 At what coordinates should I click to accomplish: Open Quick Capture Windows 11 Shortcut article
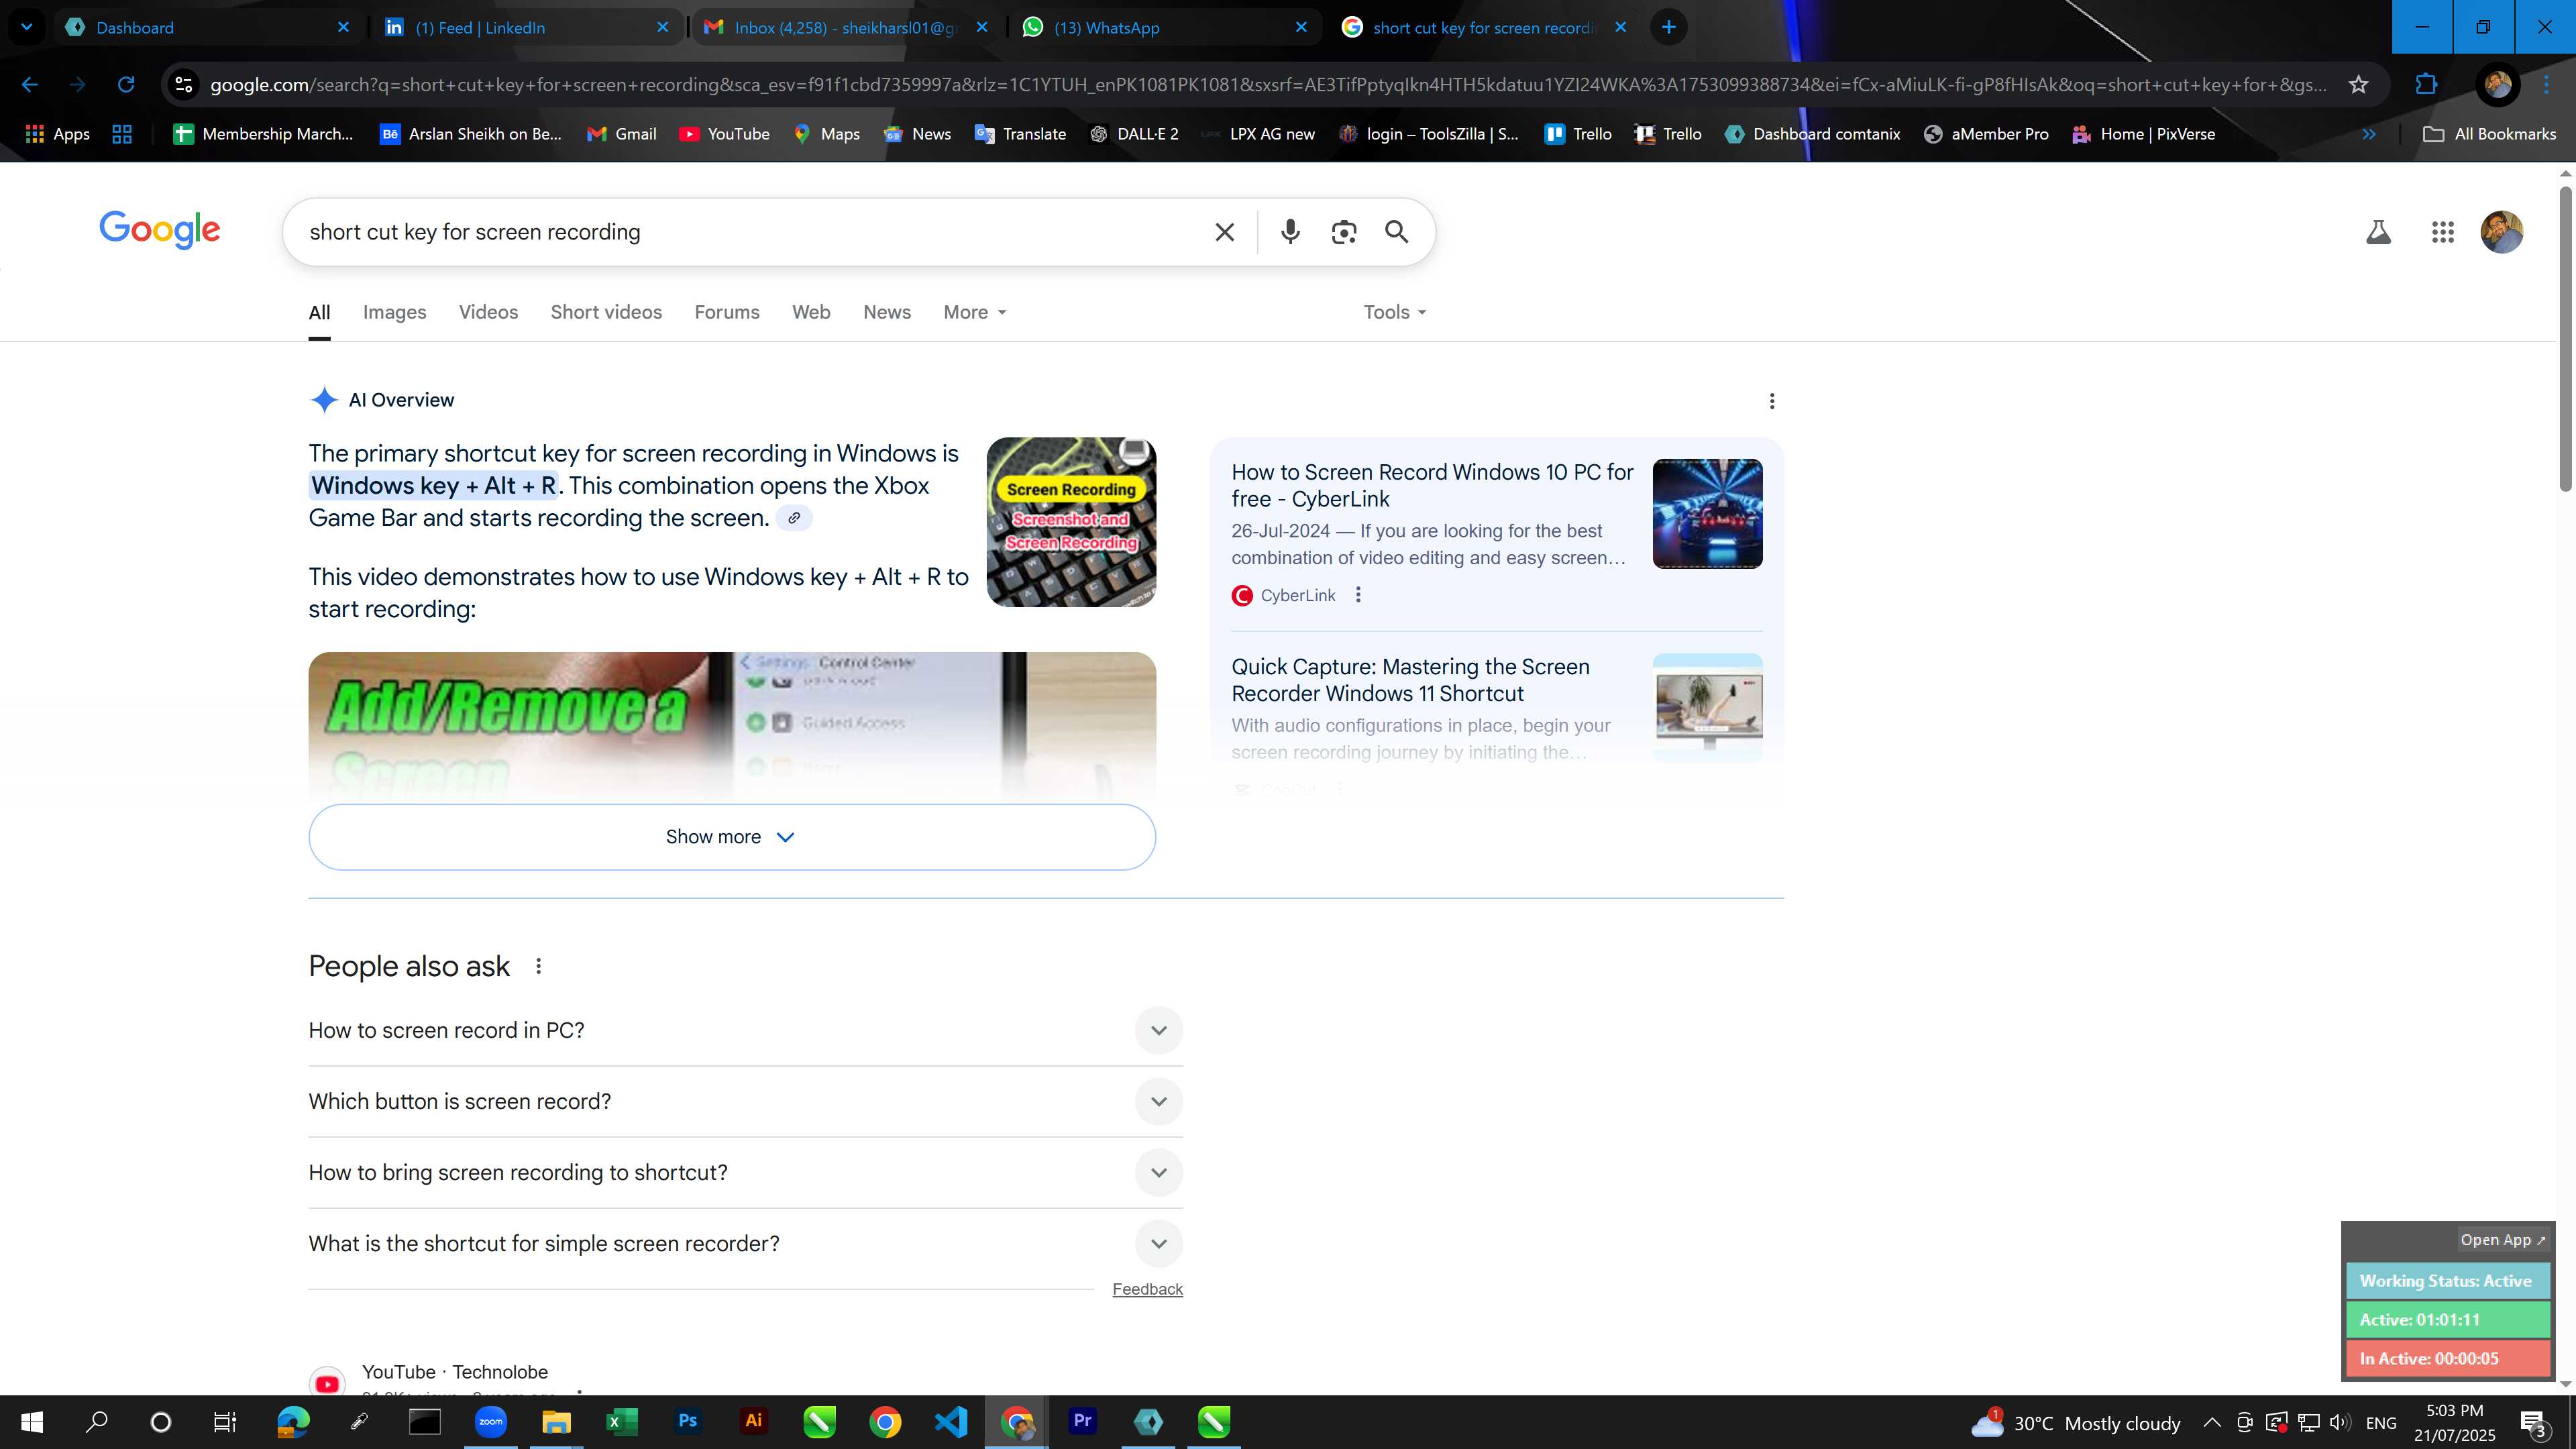[x=1410, y=680]
